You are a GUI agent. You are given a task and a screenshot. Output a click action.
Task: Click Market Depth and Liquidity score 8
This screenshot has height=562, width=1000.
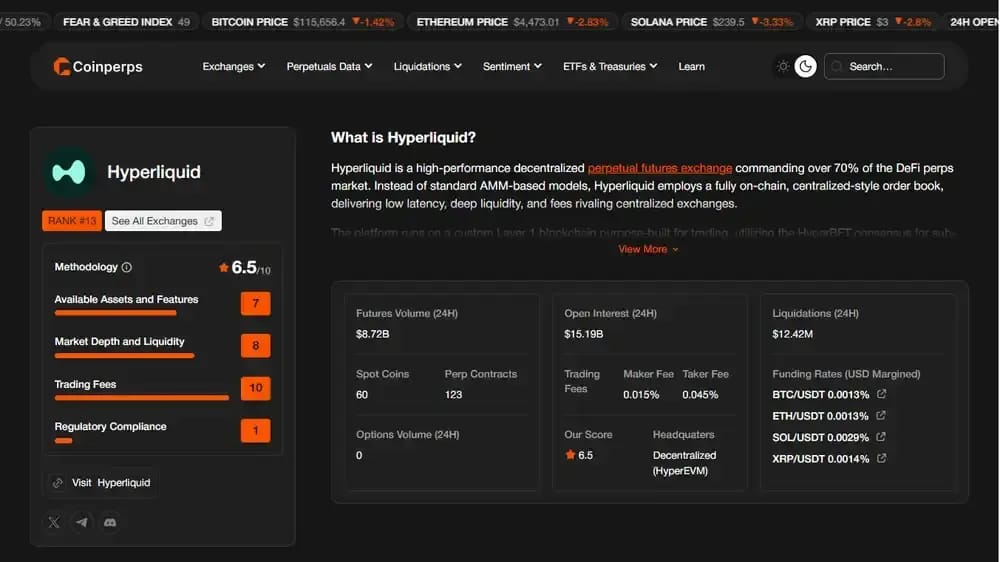tap(255, 346)
